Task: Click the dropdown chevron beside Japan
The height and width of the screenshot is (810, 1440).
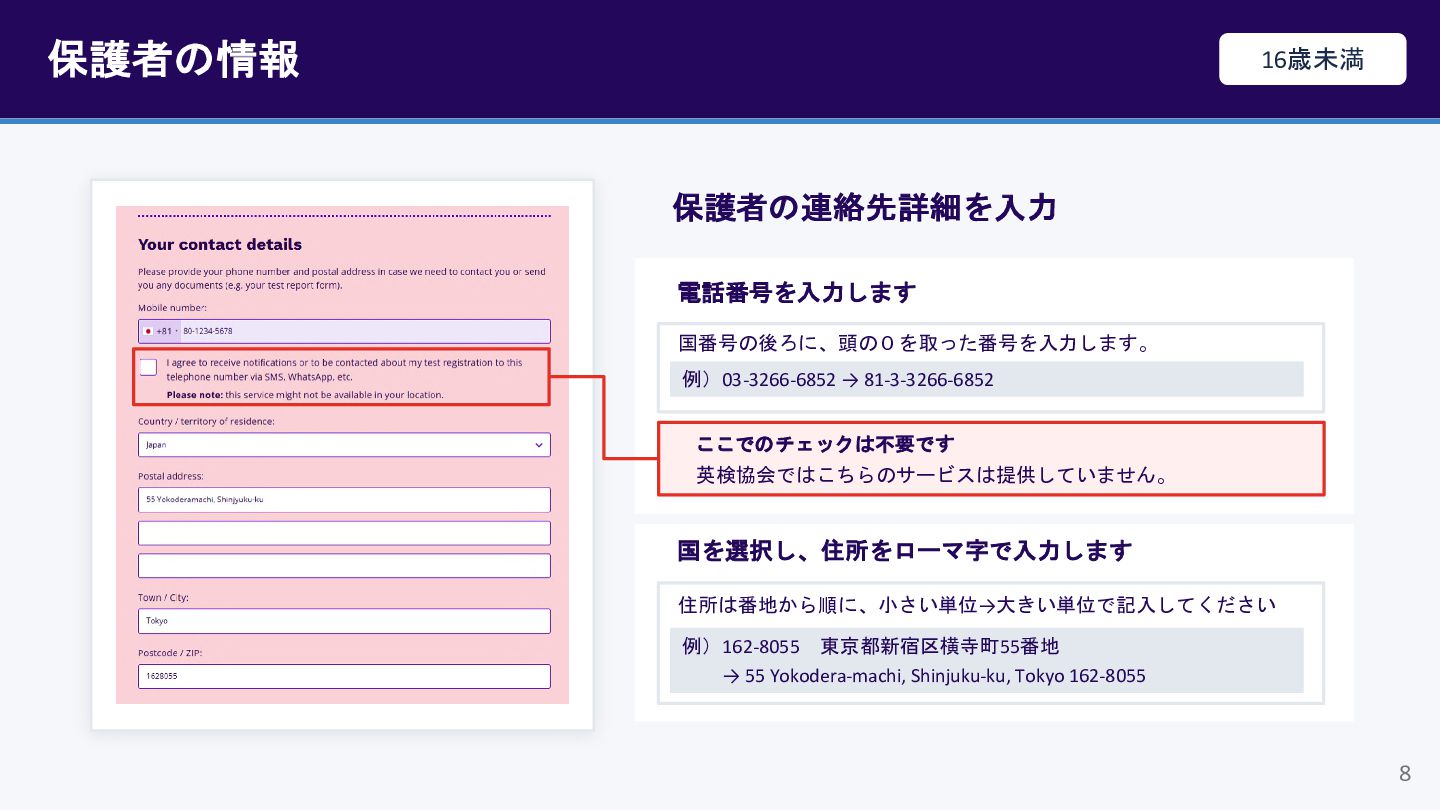Action: pos(539,445)
